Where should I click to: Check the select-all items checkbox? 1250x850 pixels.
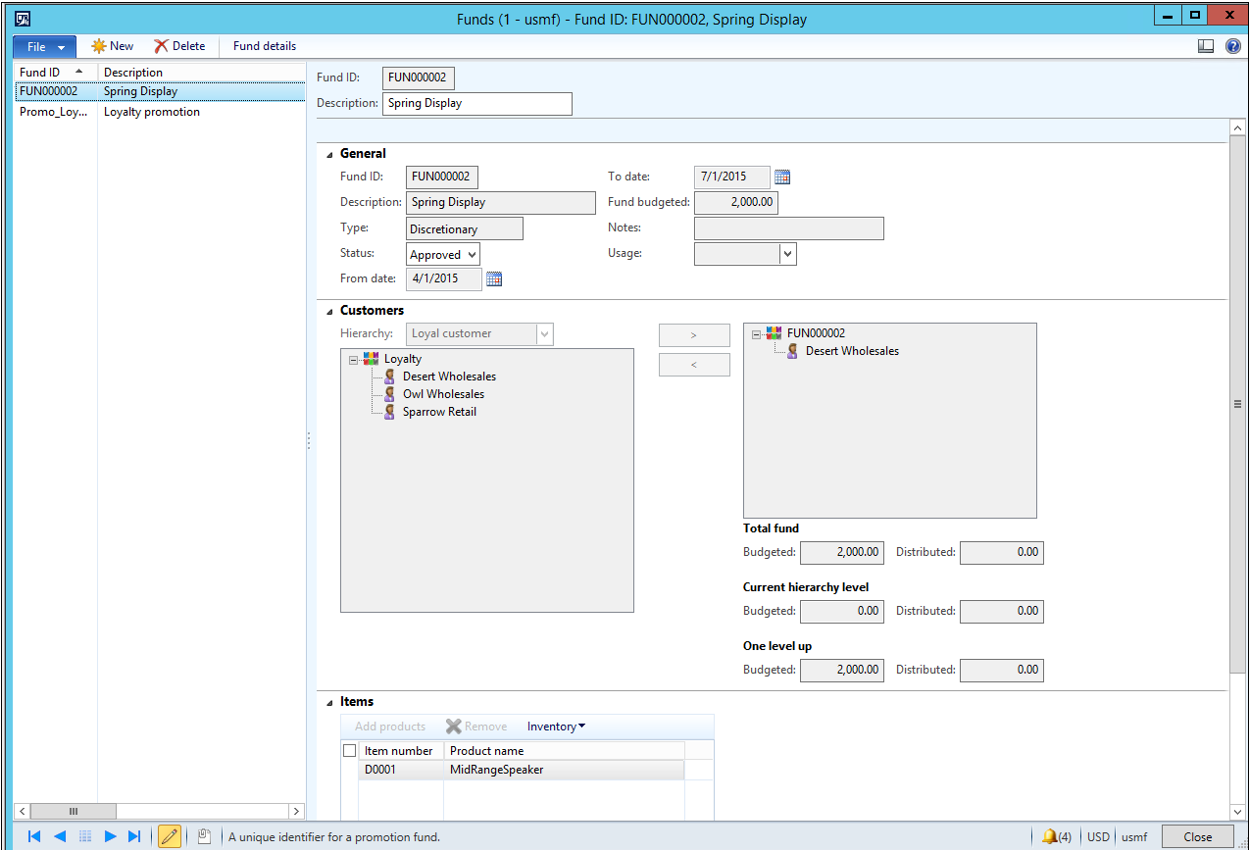349,750
